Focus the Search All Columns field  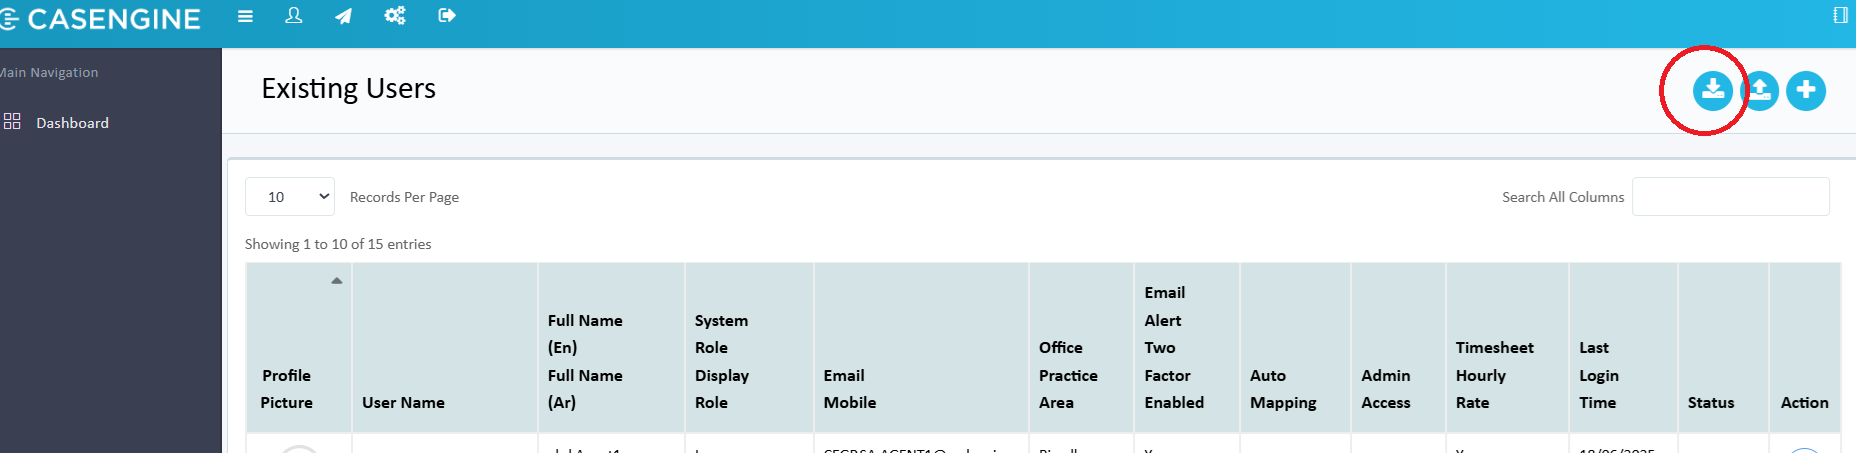coord(1731,197)
